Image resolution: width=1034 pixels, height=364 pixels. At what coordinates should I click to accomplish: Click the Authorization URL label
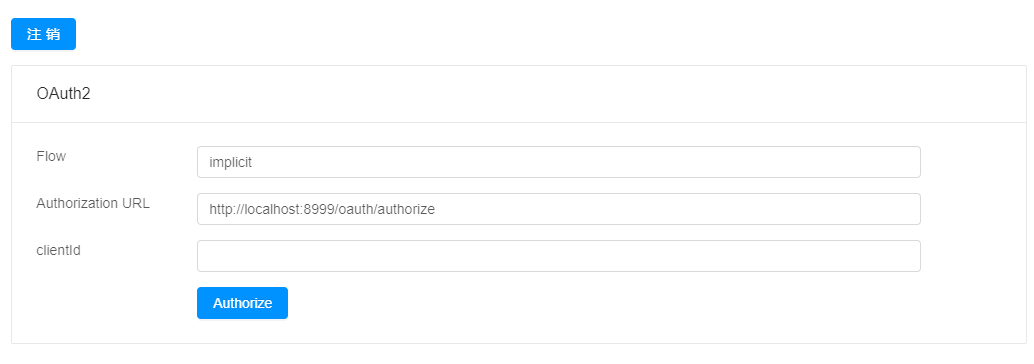[93, 203]
